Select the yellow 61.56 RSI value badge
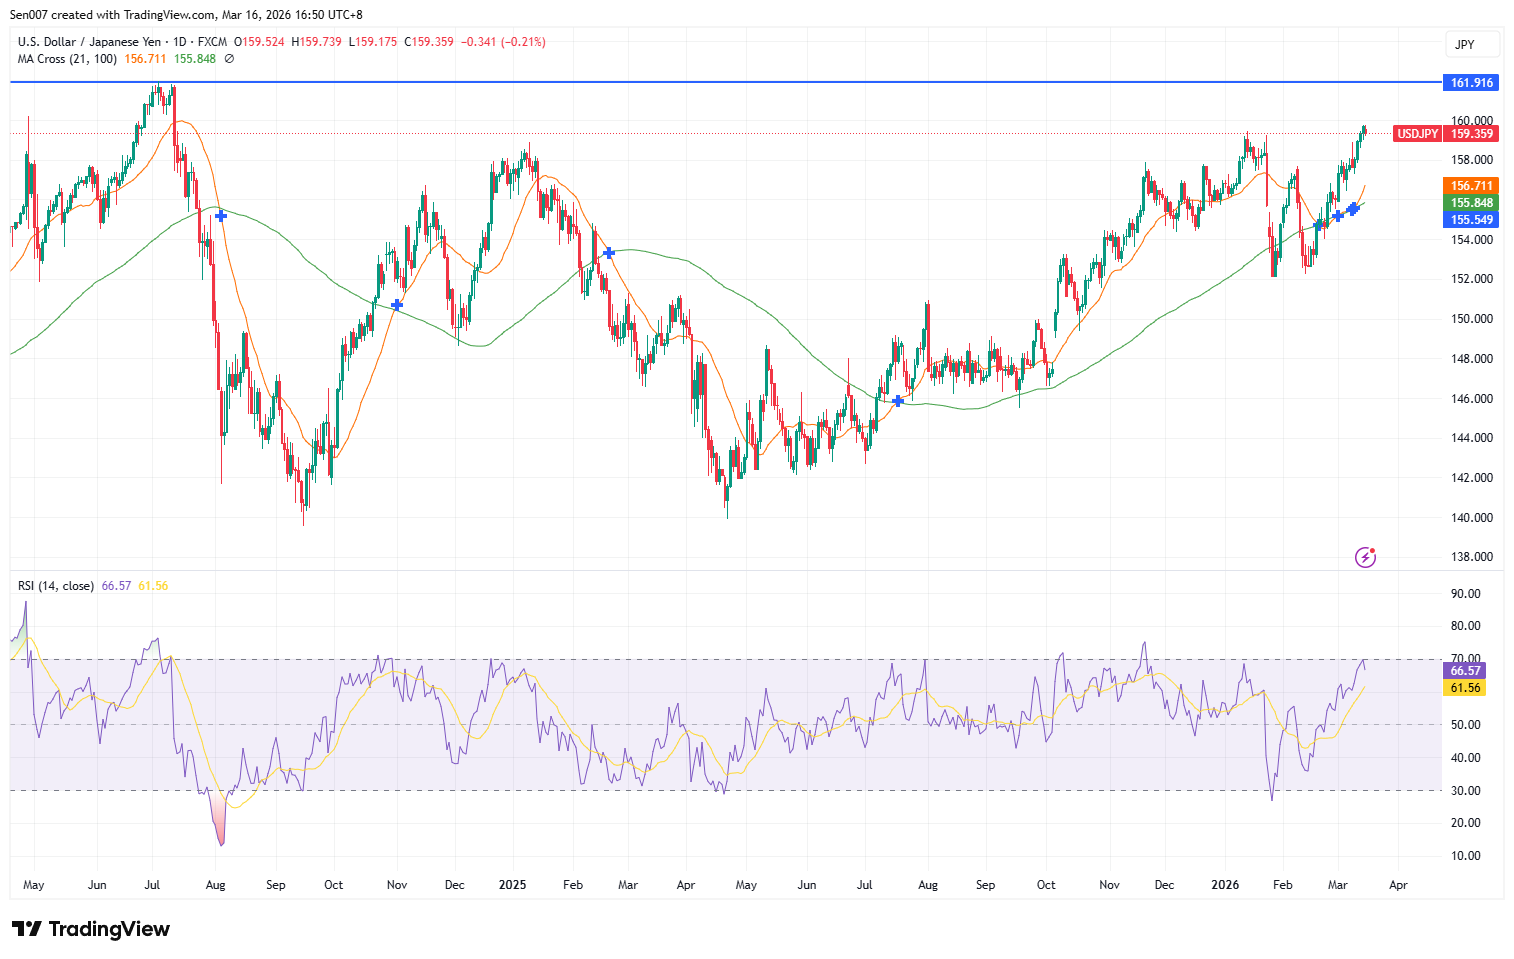Viewport: 1514px width, 959px height. [1463, 687]
